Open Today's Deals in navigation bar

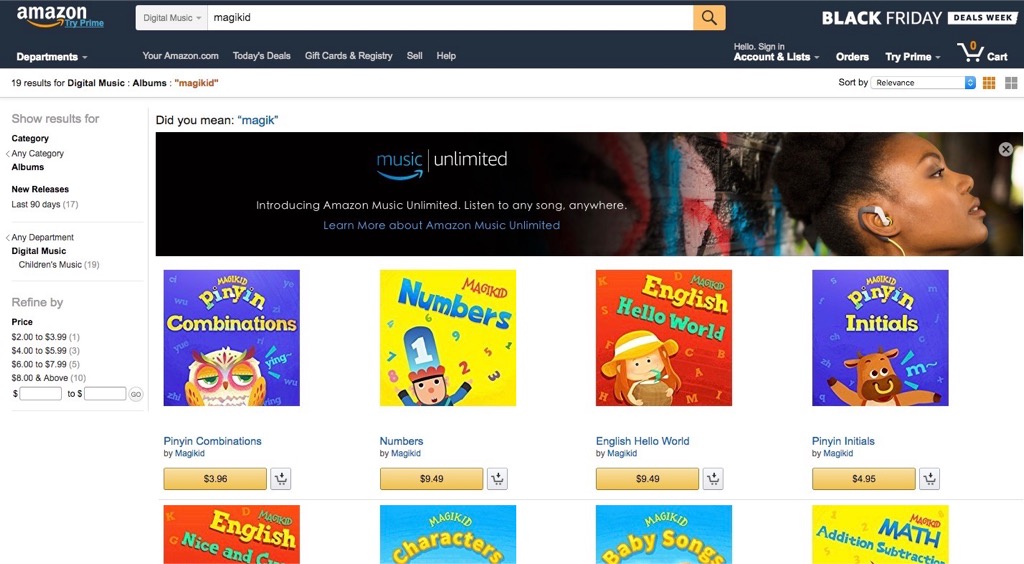coord(261,55)
